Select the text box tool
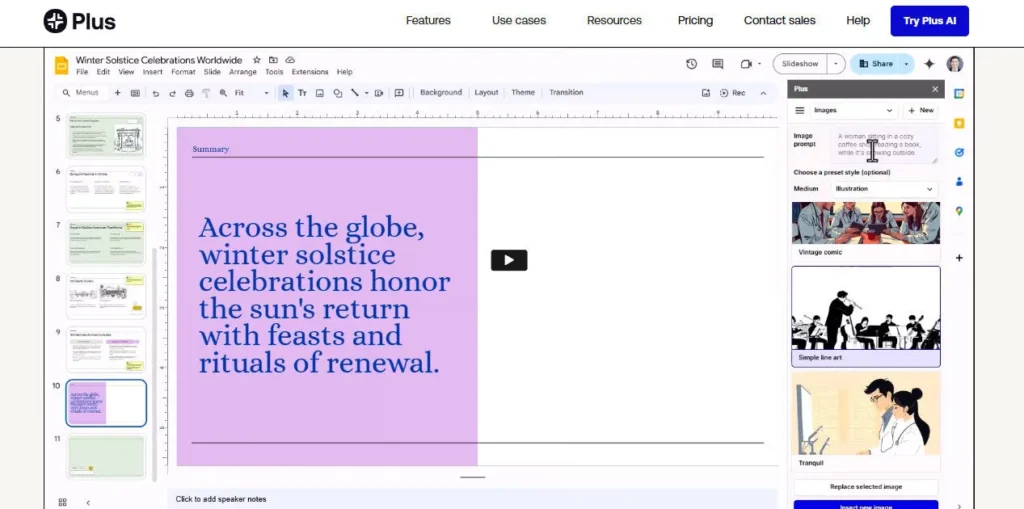Viewport: 1024px width, 509px height. click(x=302, y=93)
